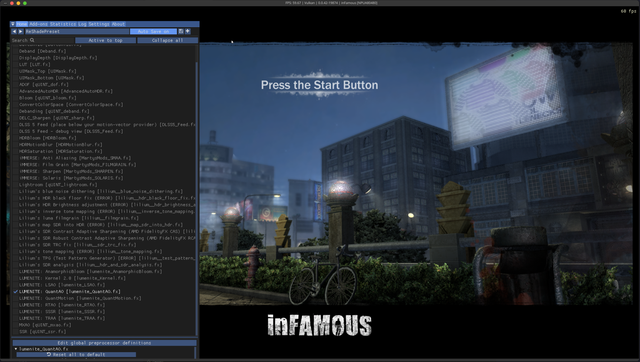
Task: Select Debanding [qUINT_deband.fx] row
Action: 54,111
